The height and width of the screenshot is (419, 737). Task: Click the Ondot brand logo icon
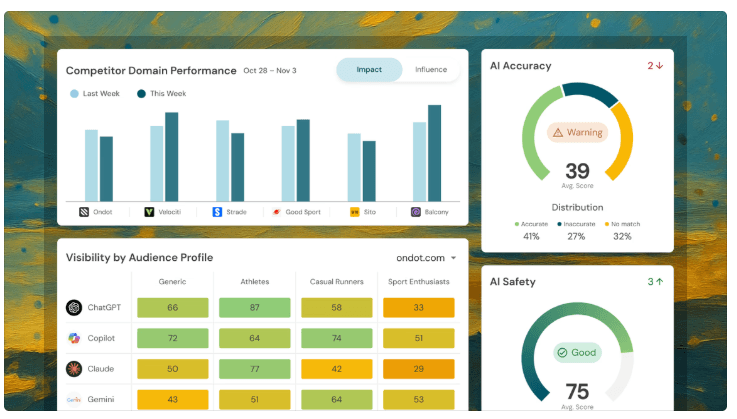tap(84, 212)
